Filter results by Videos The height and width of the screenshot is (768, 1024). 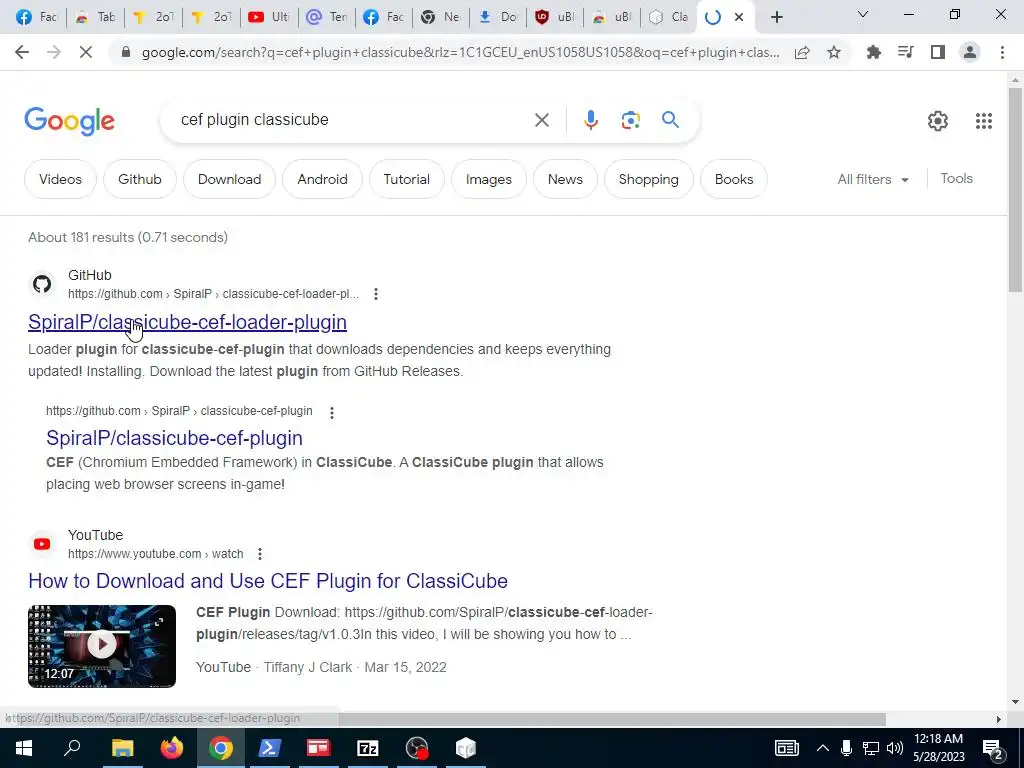(60, 179)
